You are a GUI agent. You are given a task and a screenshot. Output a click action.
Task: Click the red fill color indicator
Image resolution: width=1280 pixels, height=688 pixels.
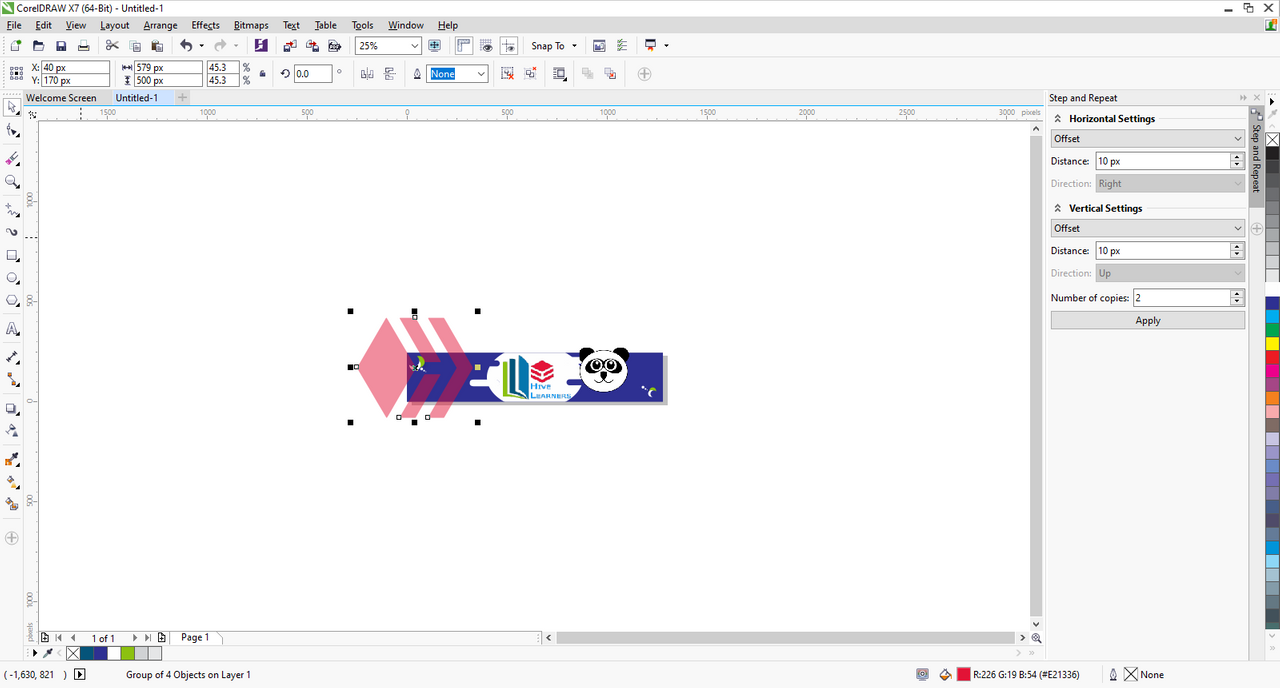(964, 675)
